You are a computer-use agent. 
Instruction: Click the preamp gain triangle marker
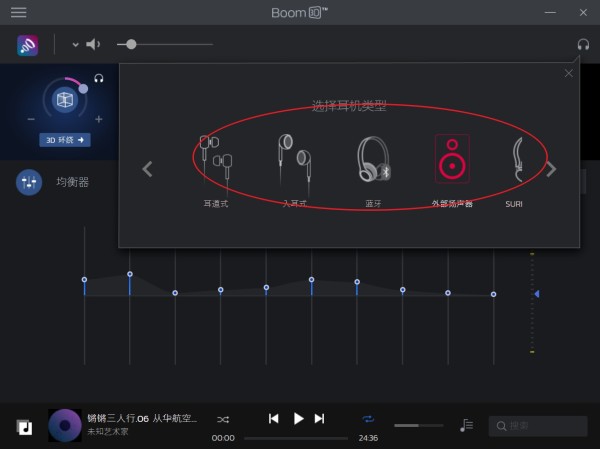click(x=537, y=294)
